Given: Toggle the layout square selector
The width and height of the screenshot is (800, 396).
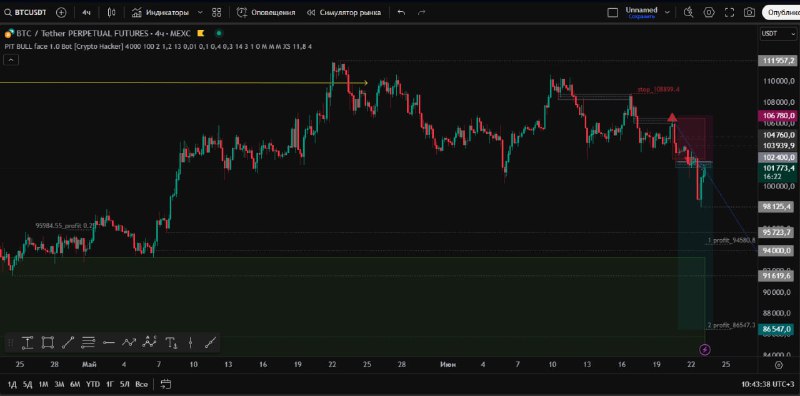Looking at the screenshot, I should pyautogui.click(x=612, y=12).
